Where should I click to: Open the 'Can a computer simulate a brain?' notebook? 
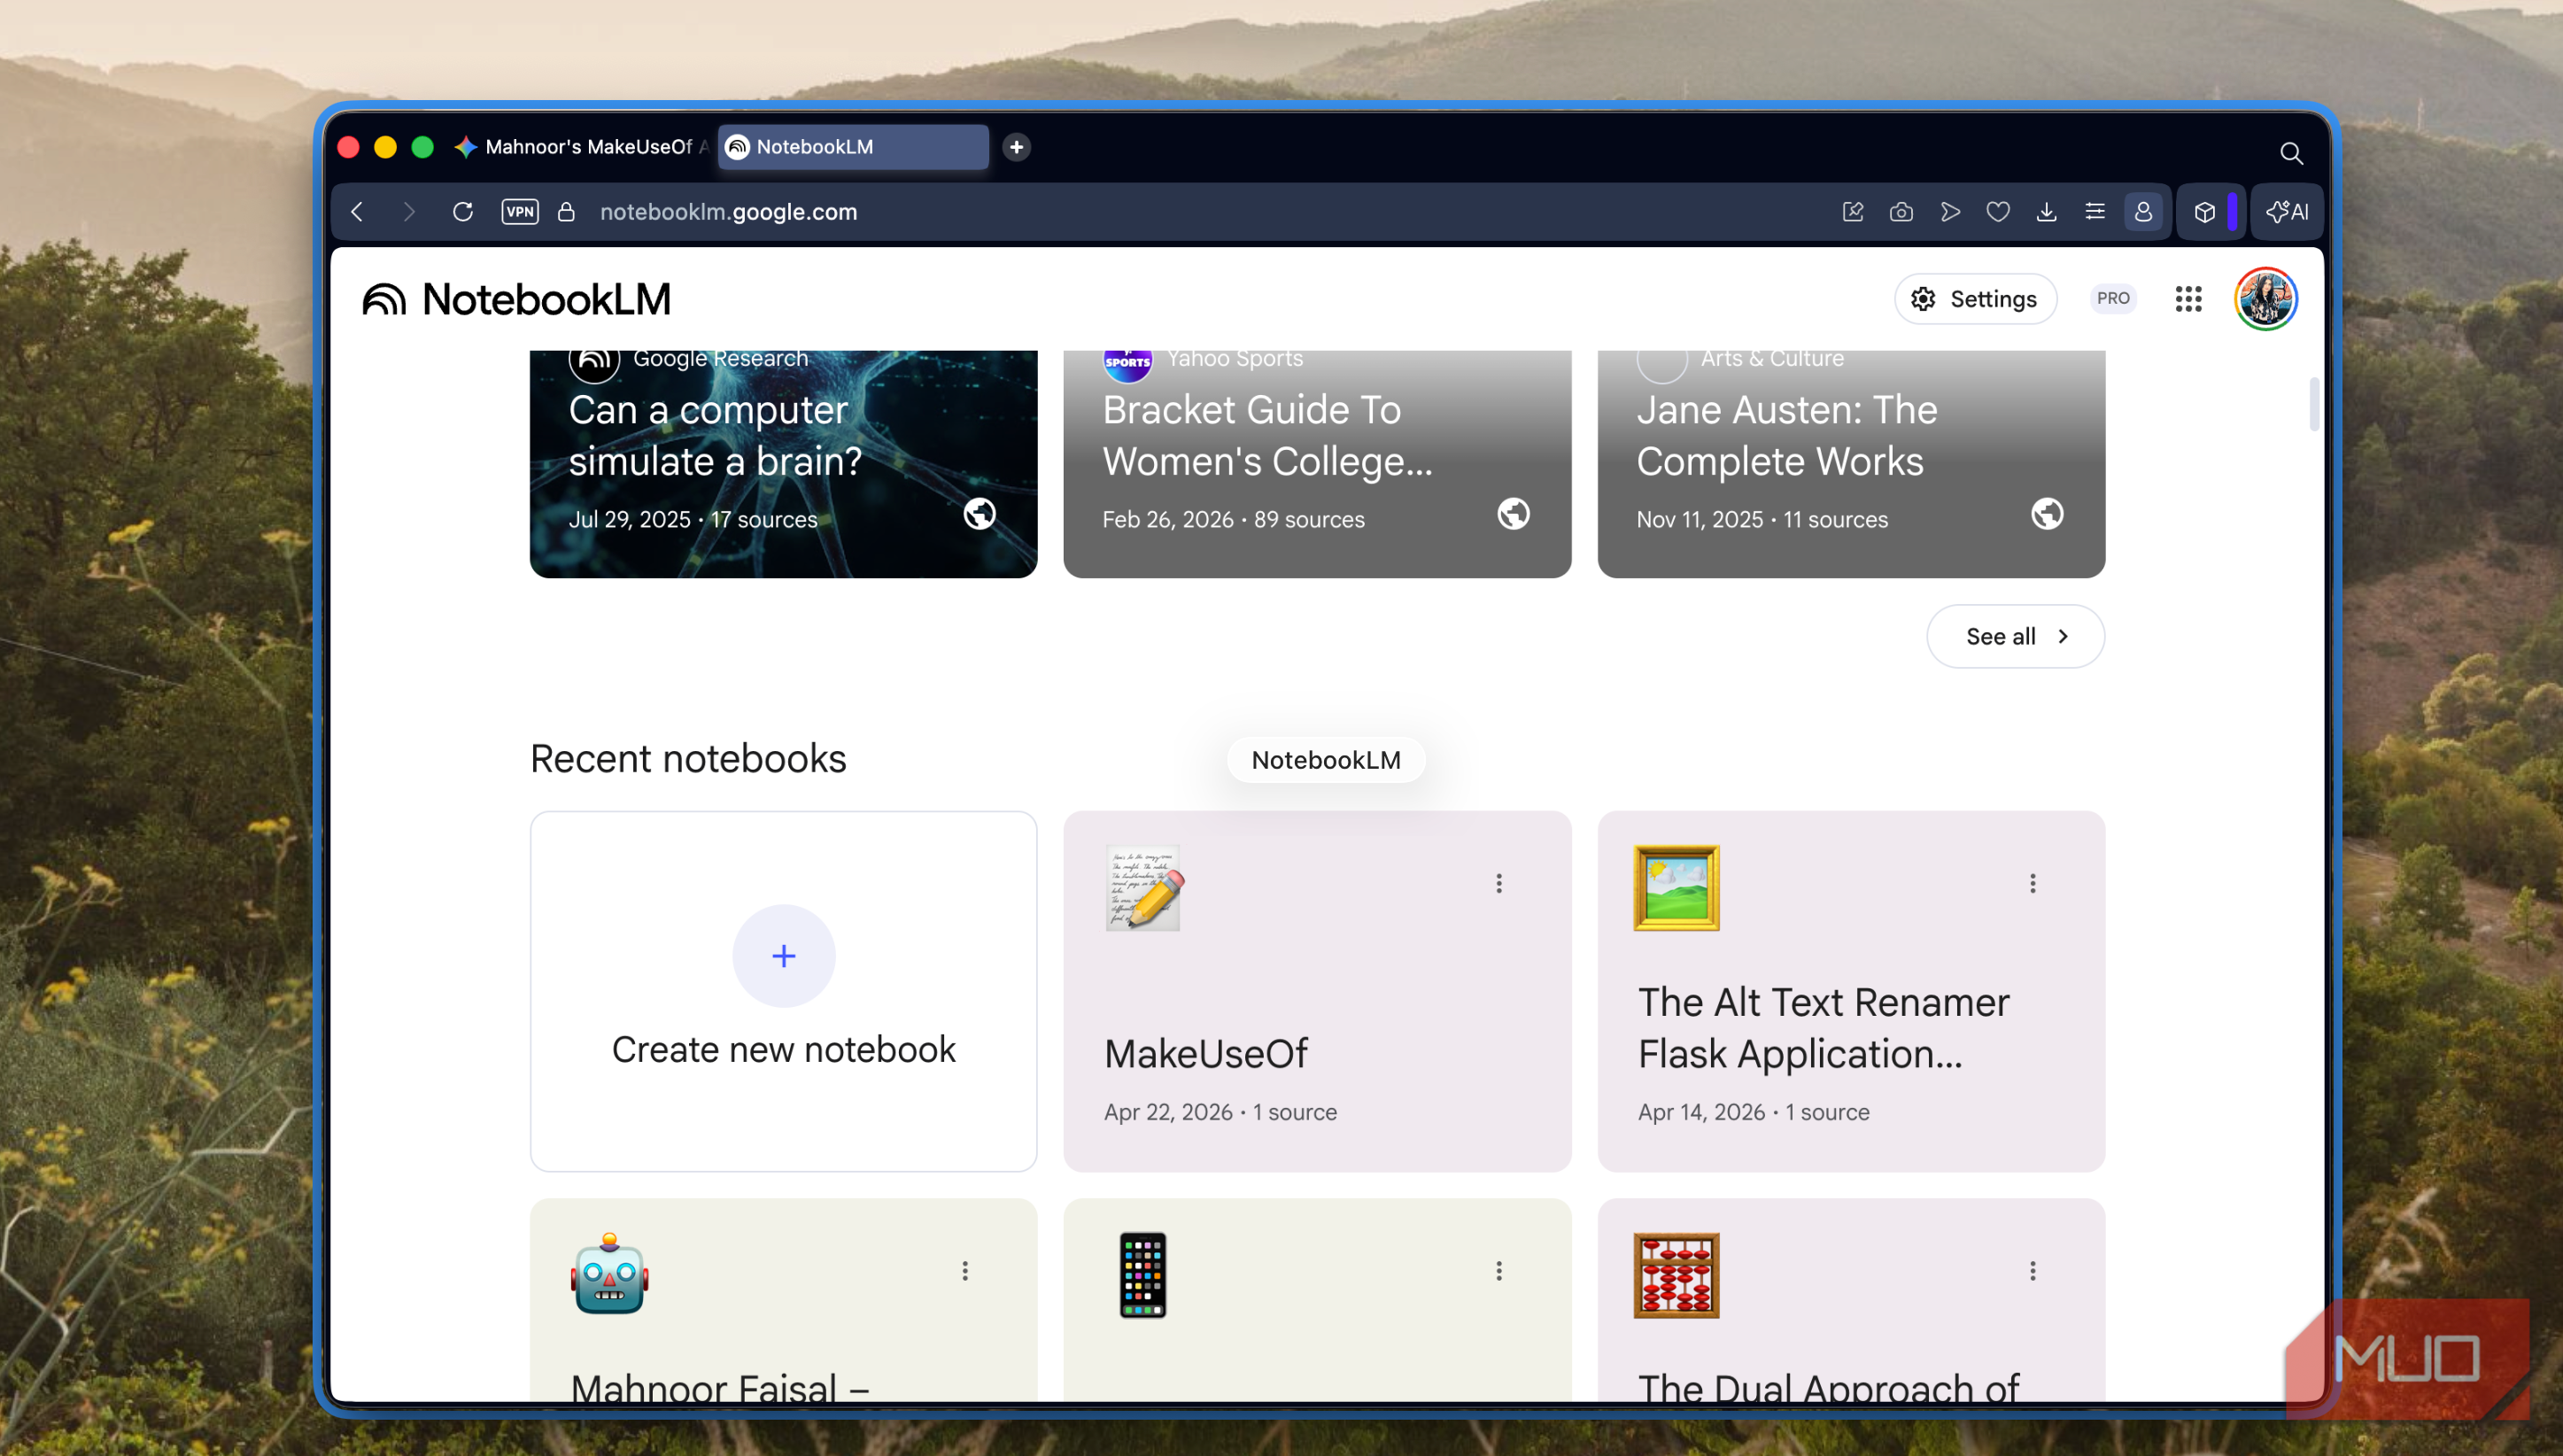click(x=783, y=463)
